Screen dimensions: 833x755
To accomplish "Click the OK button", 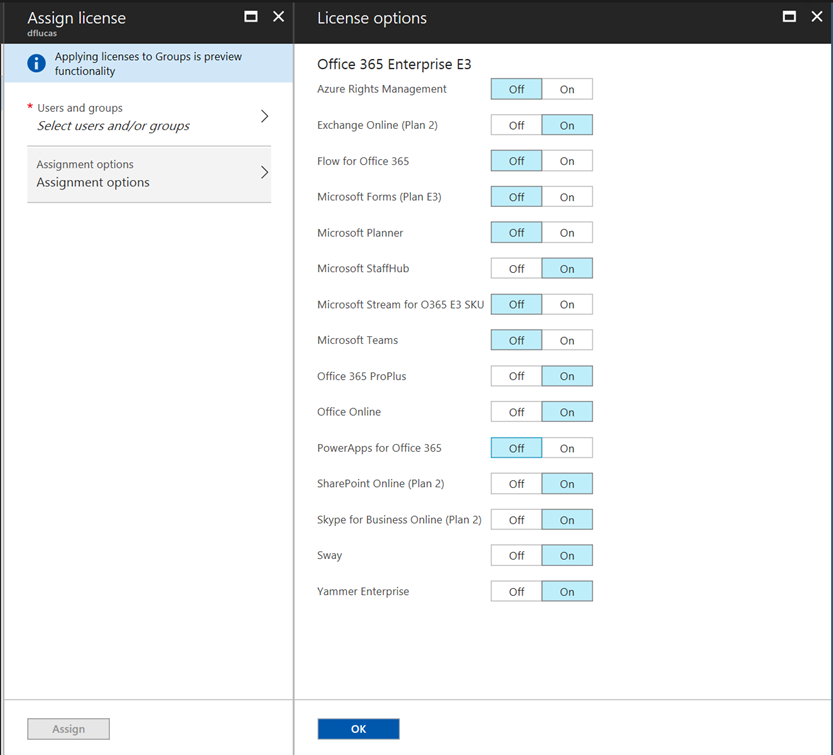I will pos(359,729).
